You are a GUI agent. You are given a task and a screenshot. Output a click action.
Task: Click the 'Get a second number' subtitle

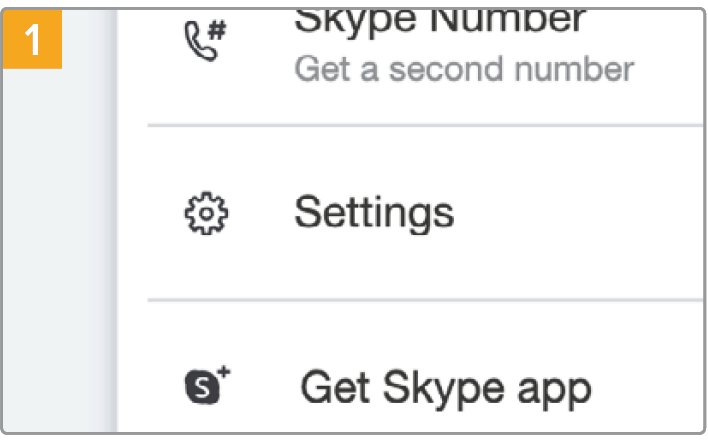[x=464, y=69]
